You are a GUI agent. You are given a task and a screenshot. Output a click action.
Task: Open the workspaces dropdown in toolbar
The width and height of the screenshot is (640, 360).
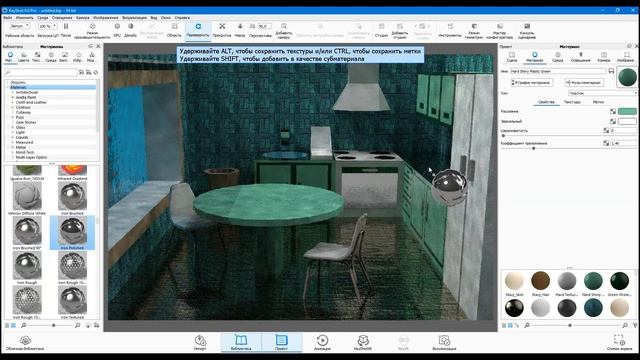point(19,26)
